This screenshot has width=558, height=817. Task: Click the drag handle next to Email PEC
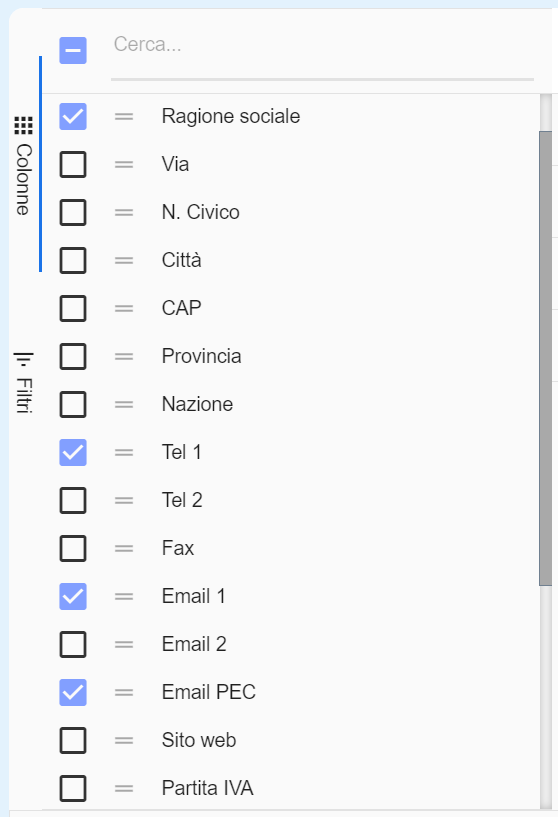click(x=124, y=692)
